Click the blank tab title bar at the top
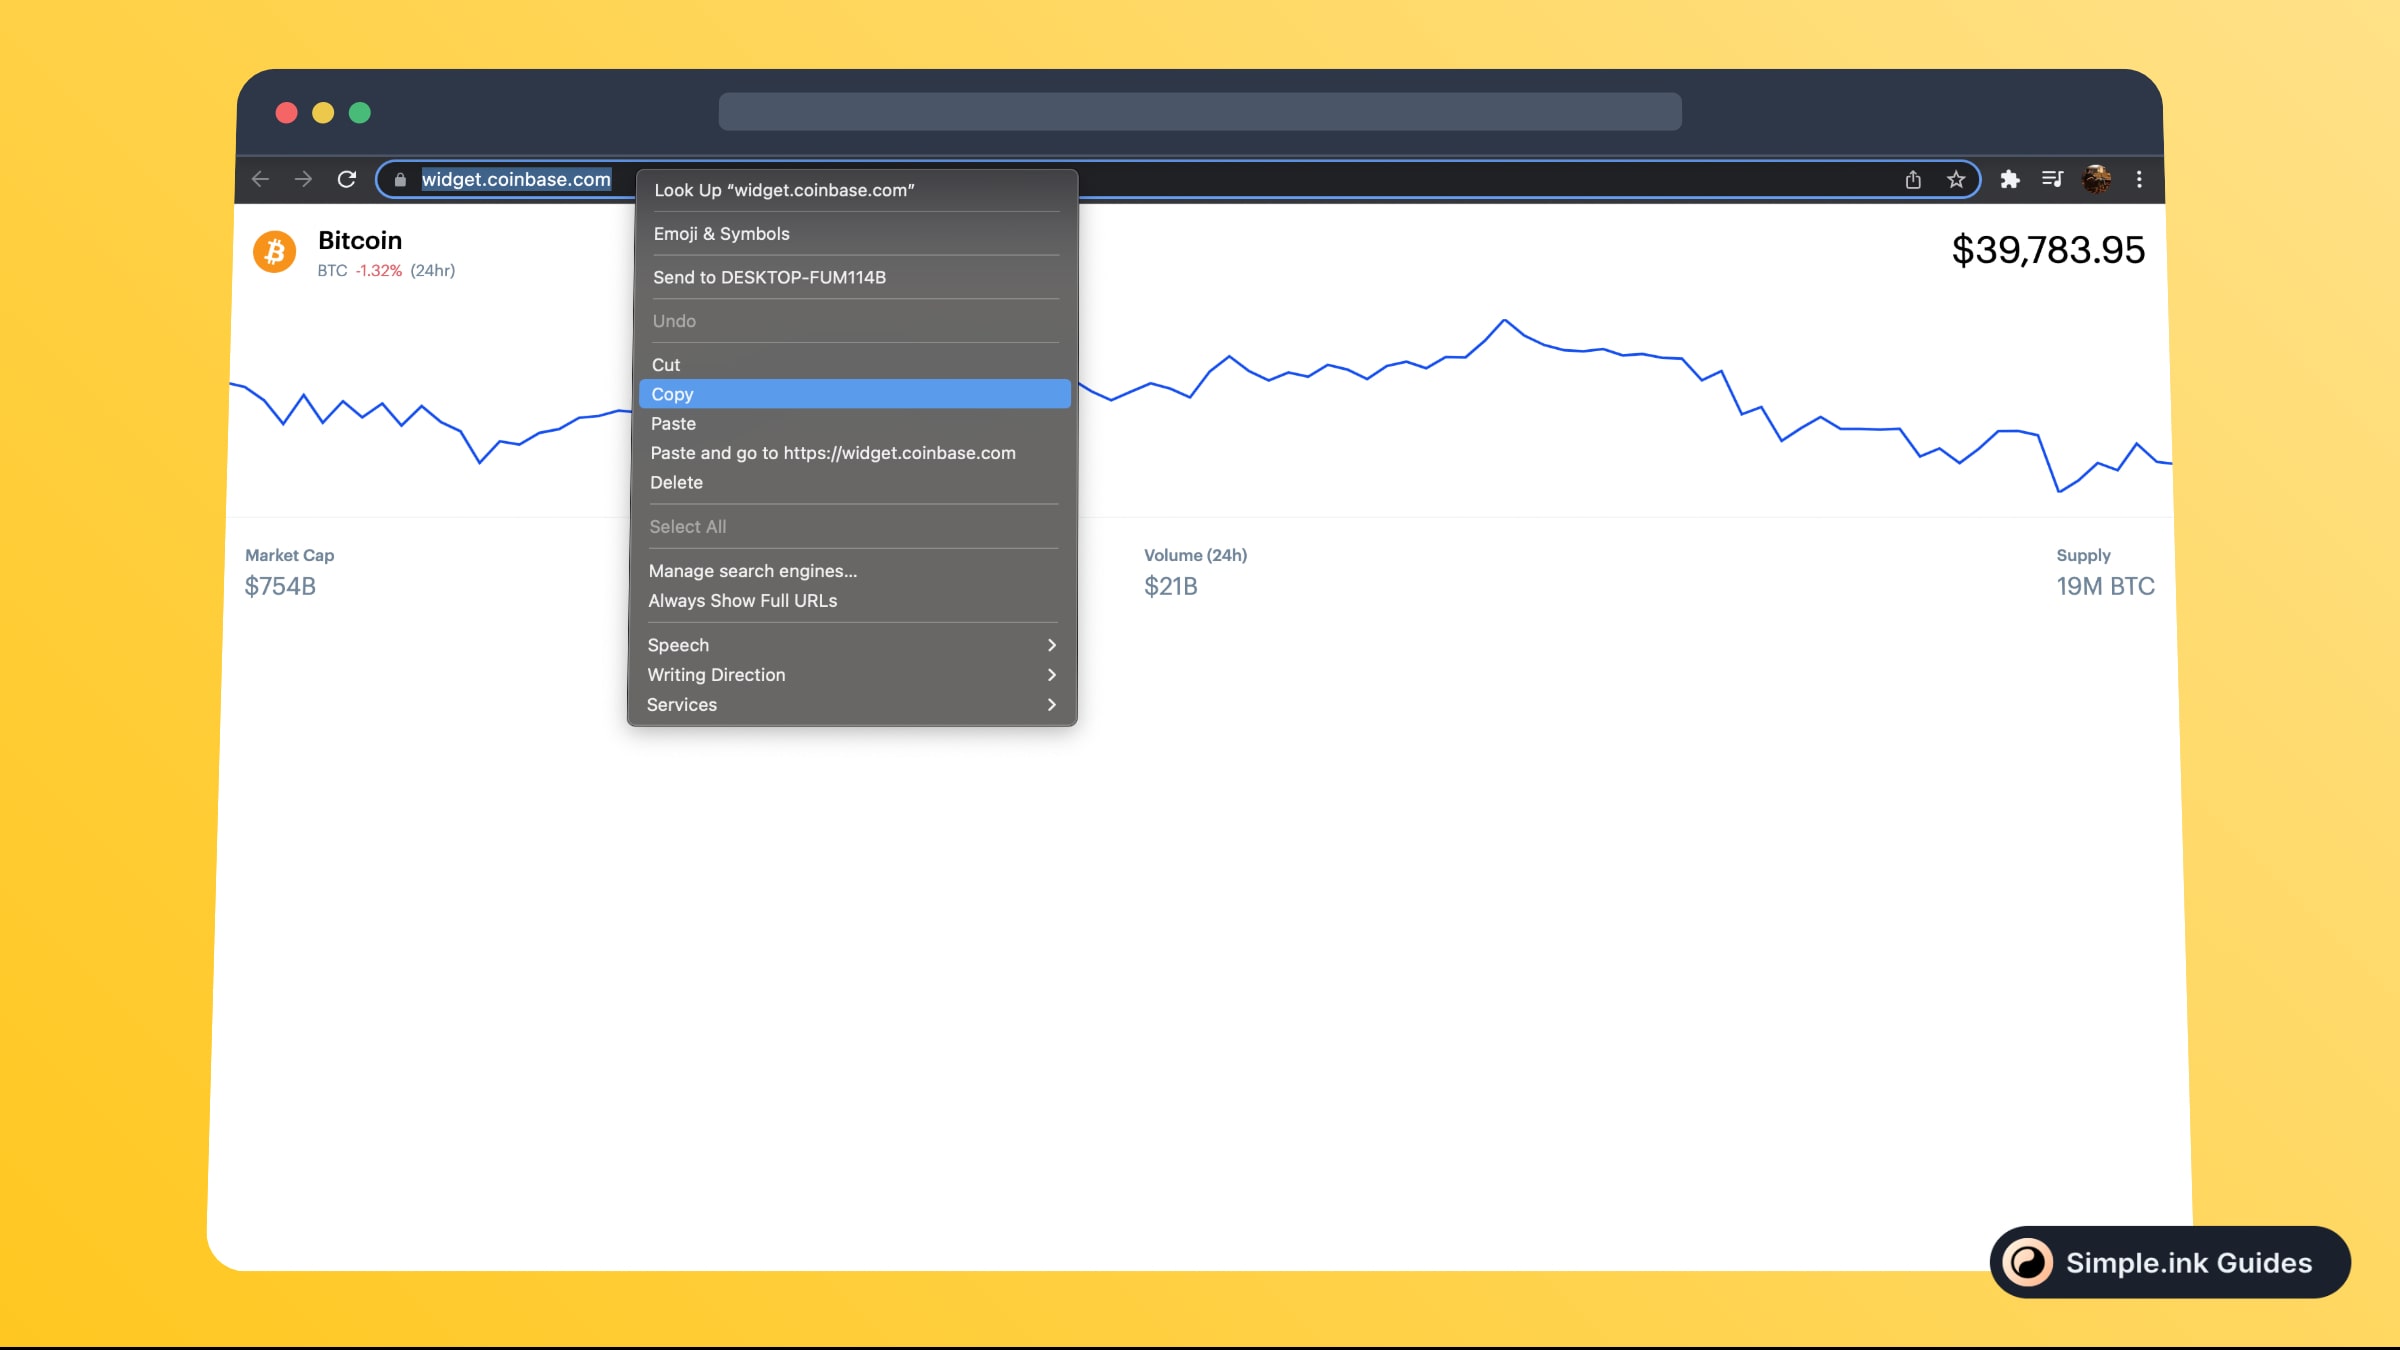This screenshot has height=1350, width=2400. click(1200, 111)
